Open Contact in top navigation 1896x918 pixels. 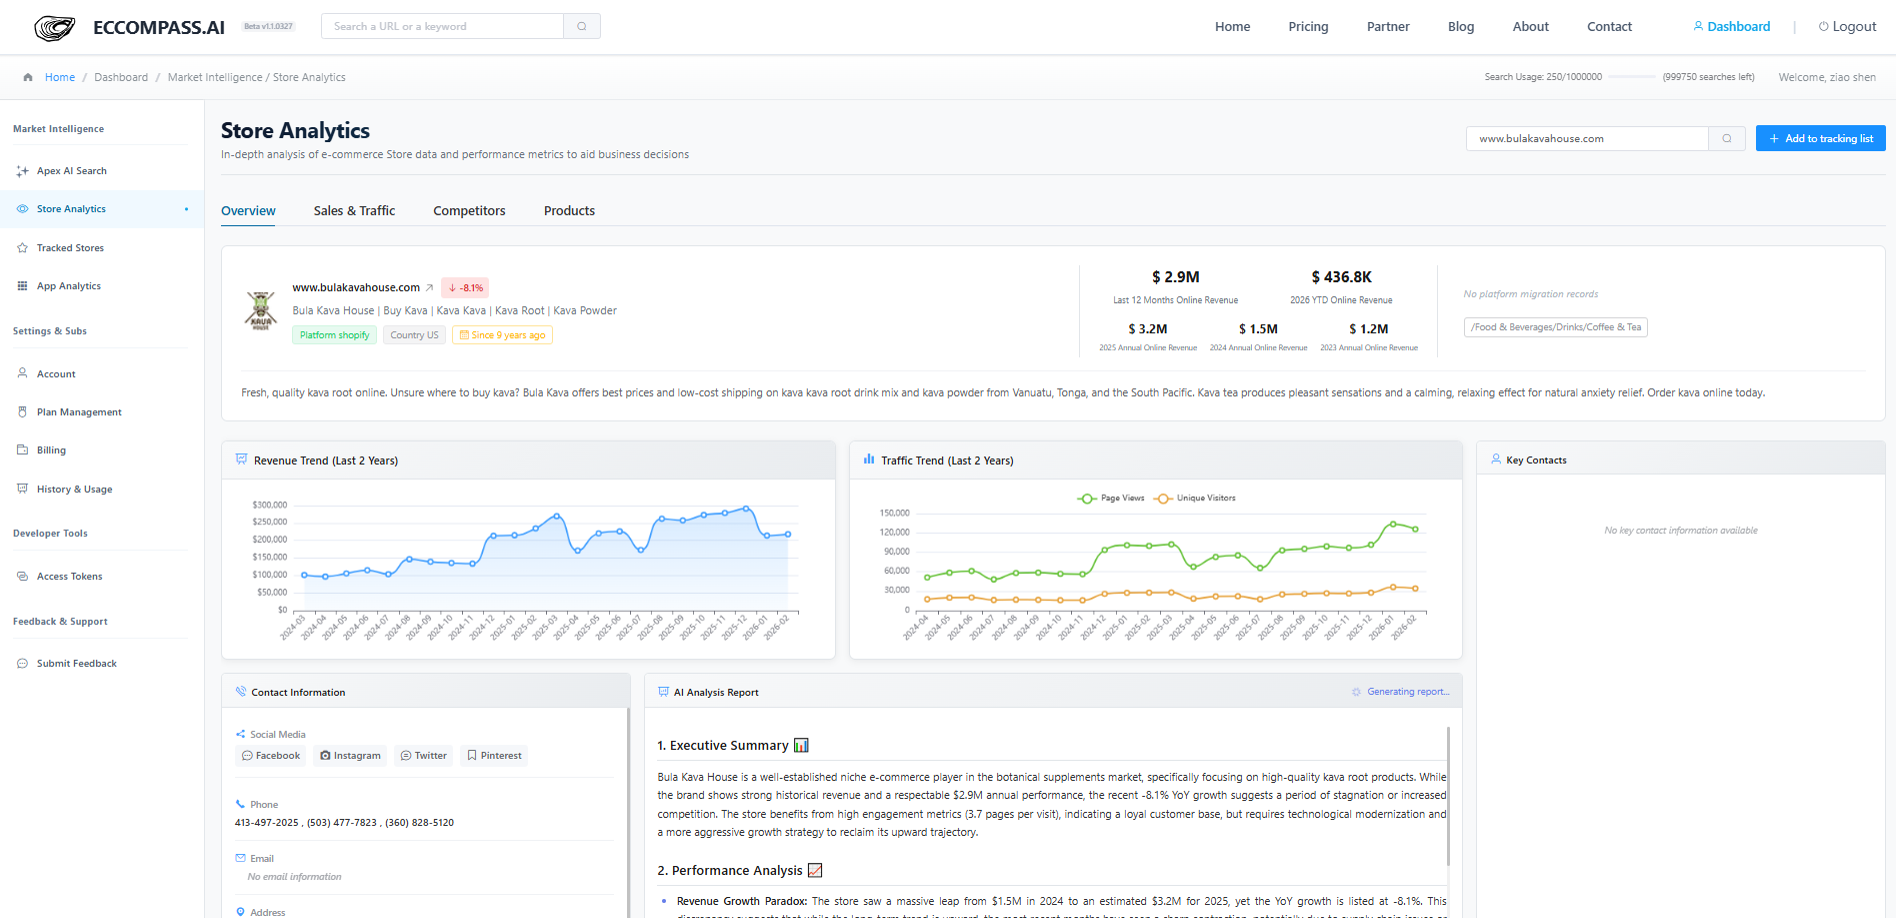[1609, 27]
